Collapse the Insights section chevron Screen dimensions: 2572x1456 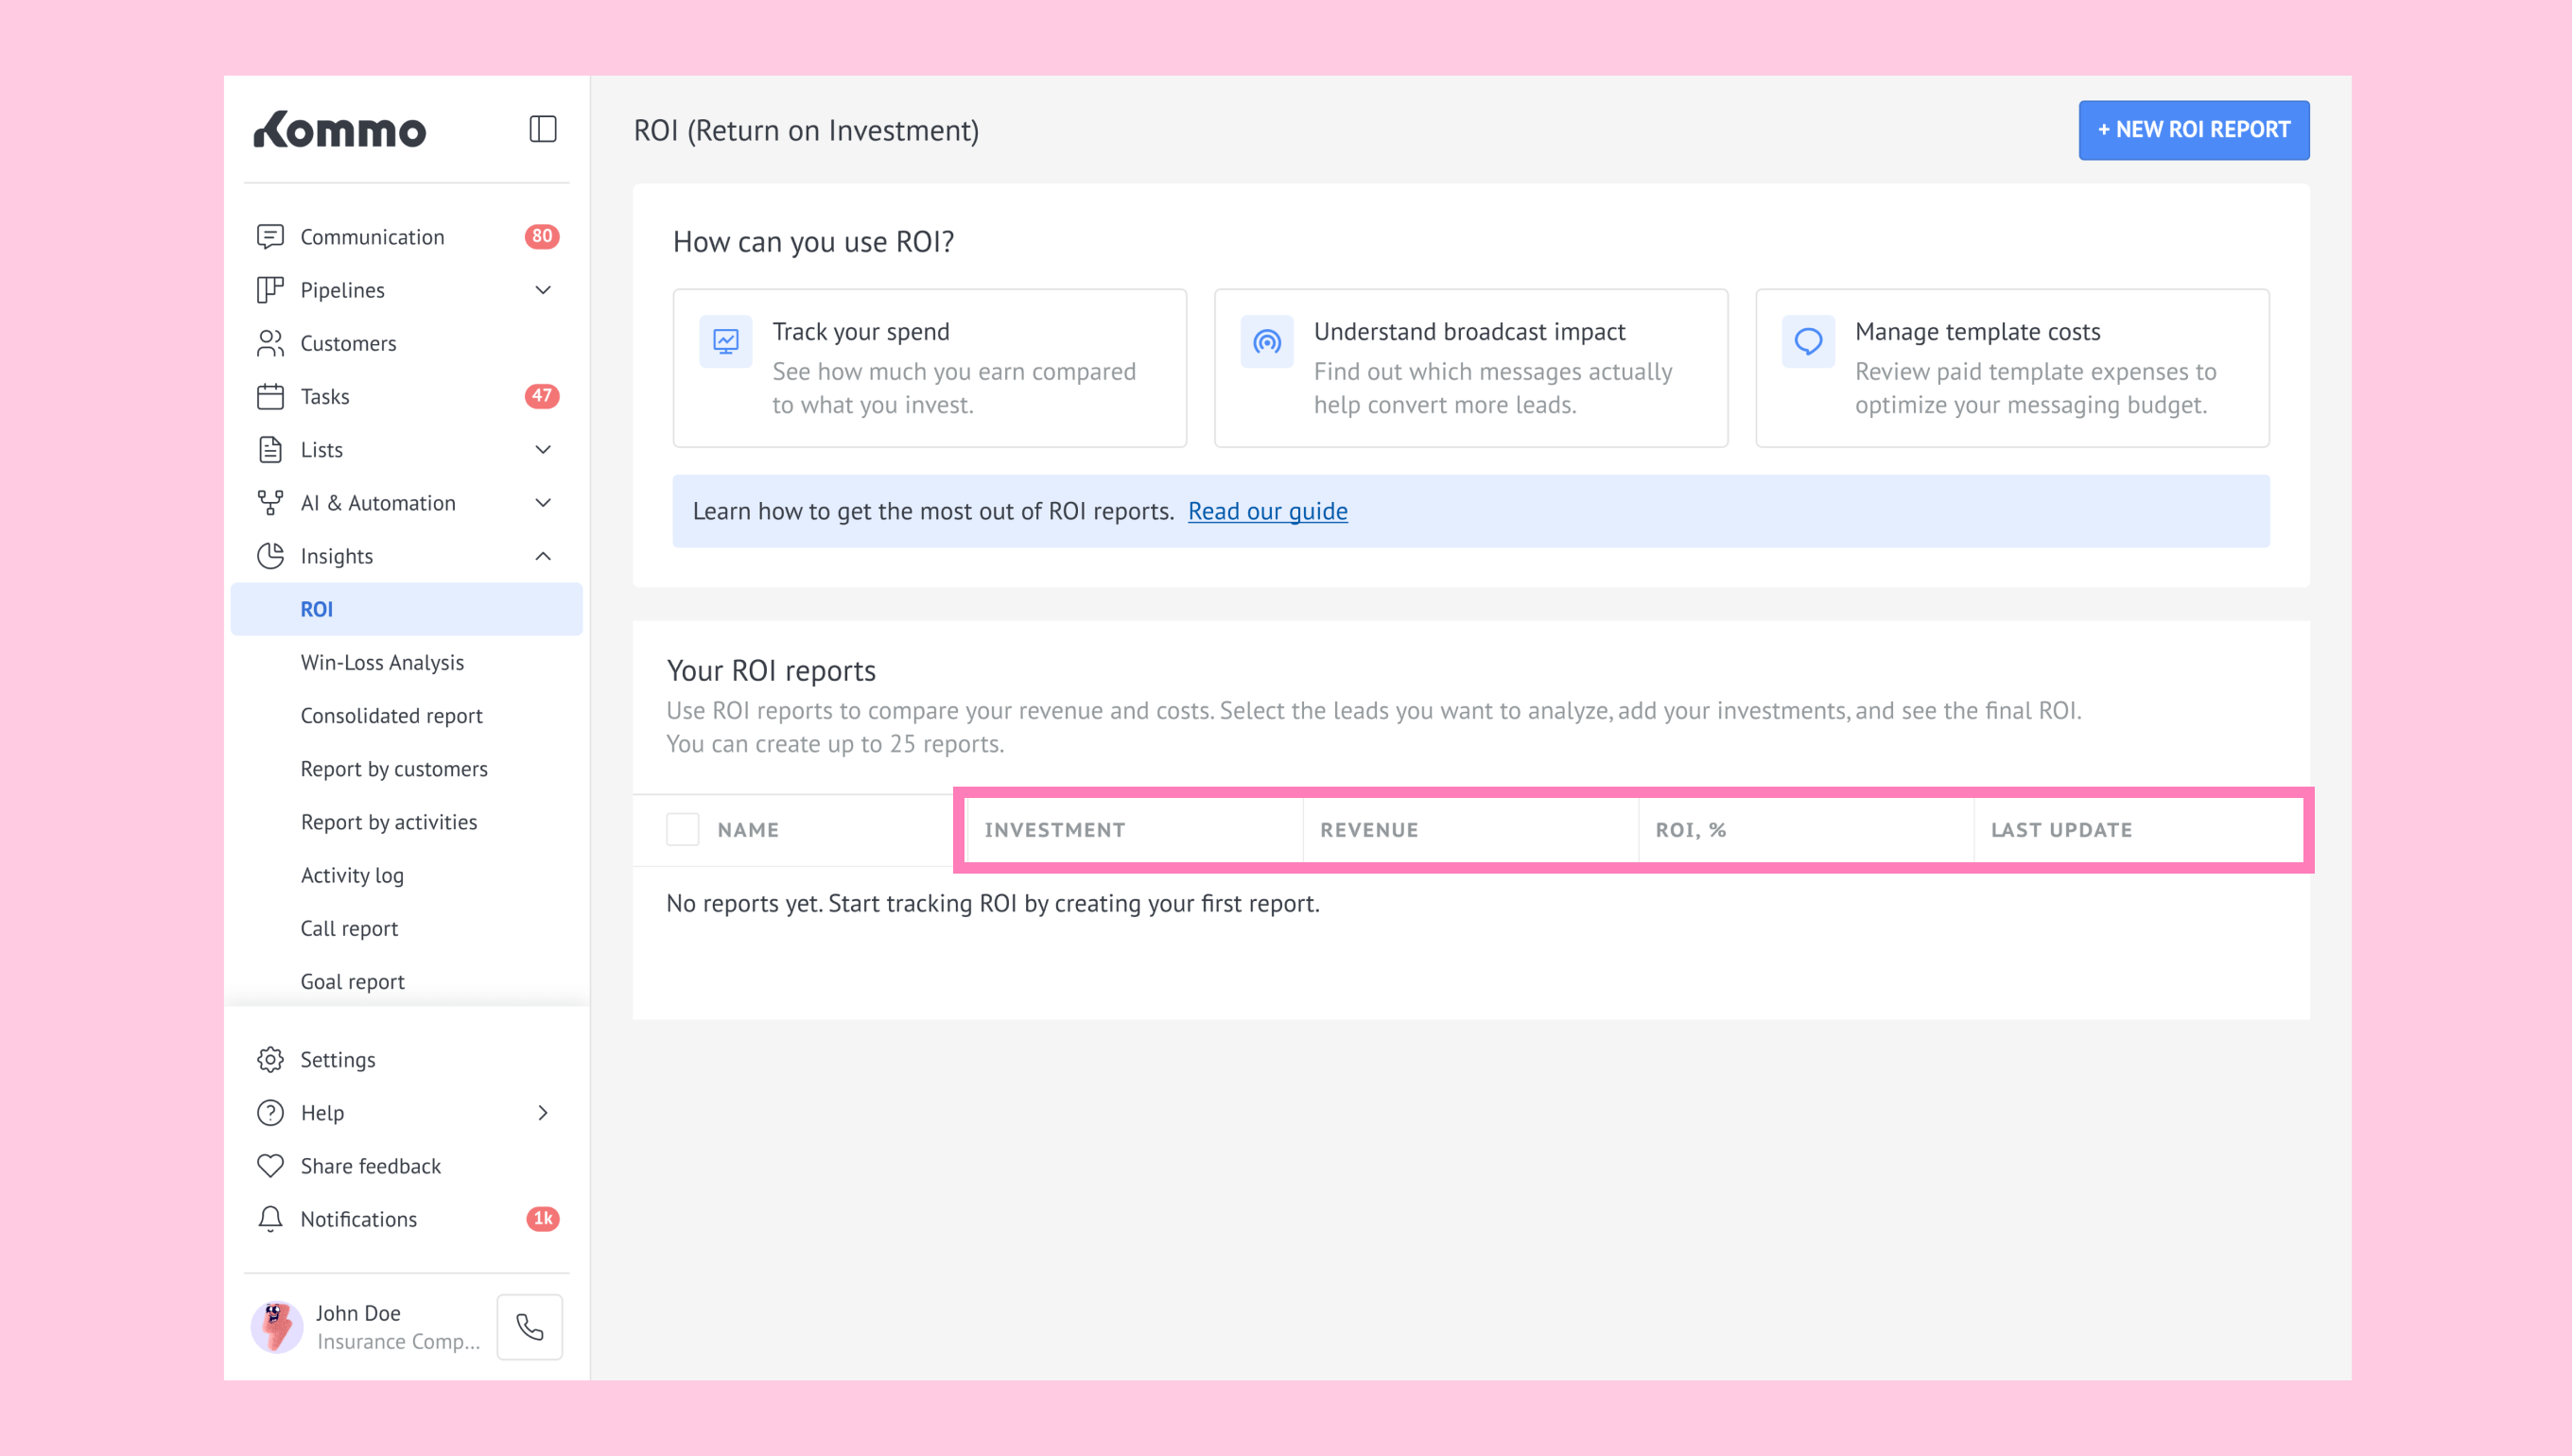(x=543, y=556)
